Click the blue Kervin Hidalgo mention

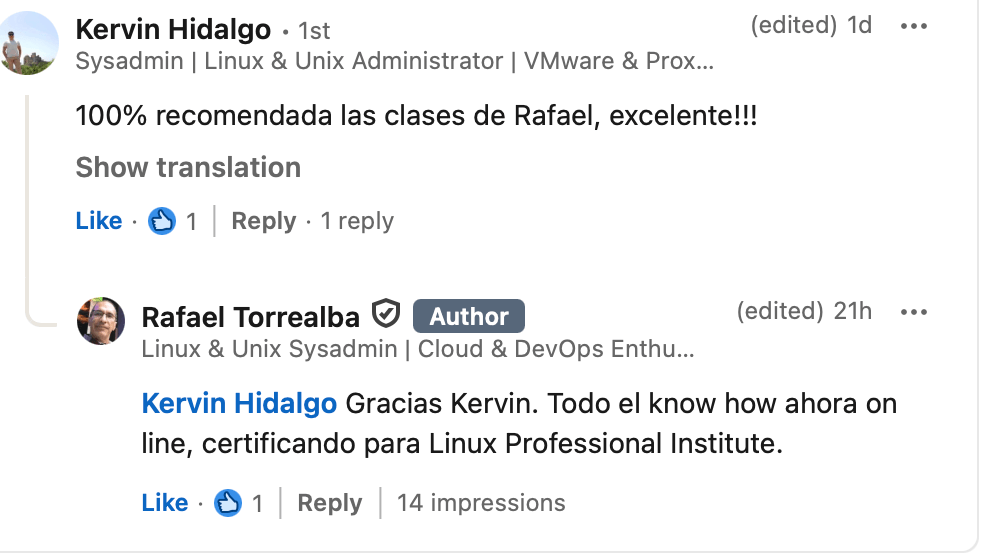[239, 404]
